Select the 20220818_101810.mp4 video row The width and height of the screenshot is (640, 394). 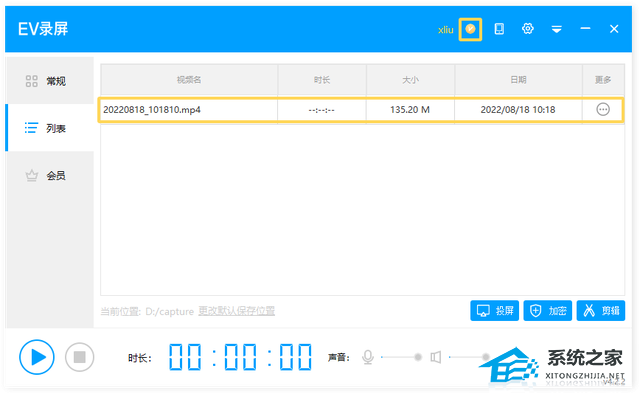pos(360,109)
